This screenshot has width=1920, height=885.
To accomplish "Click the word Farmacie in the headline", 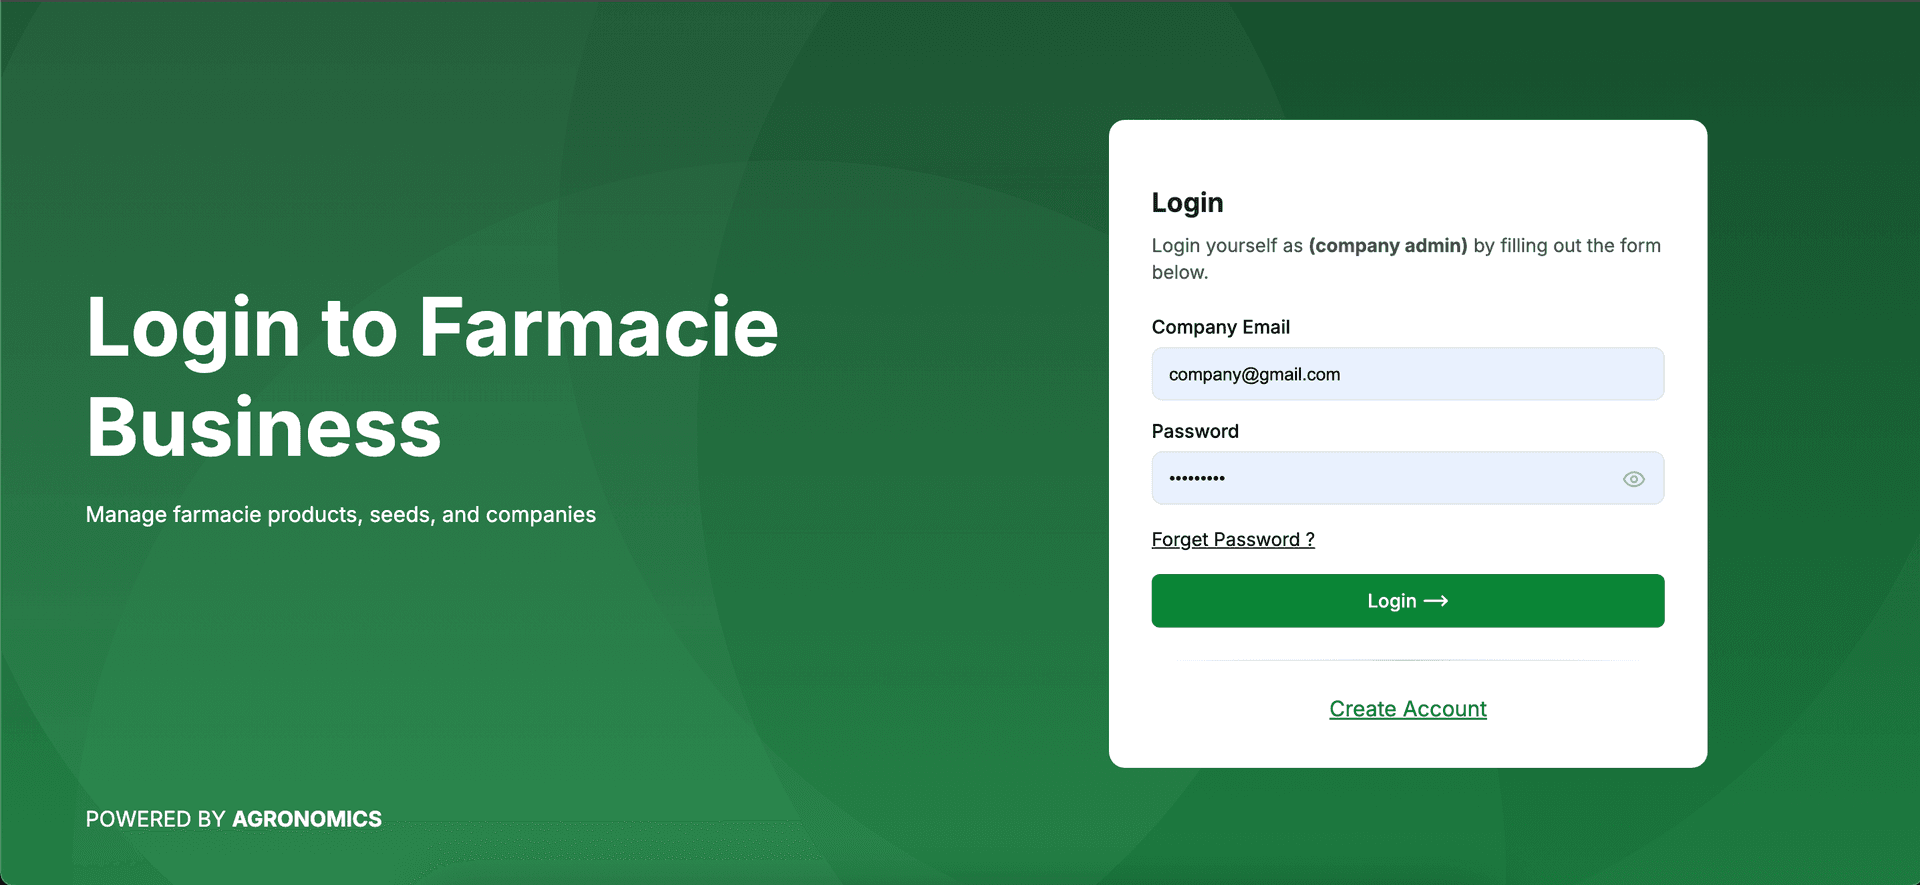I will (x=598, y=327).
